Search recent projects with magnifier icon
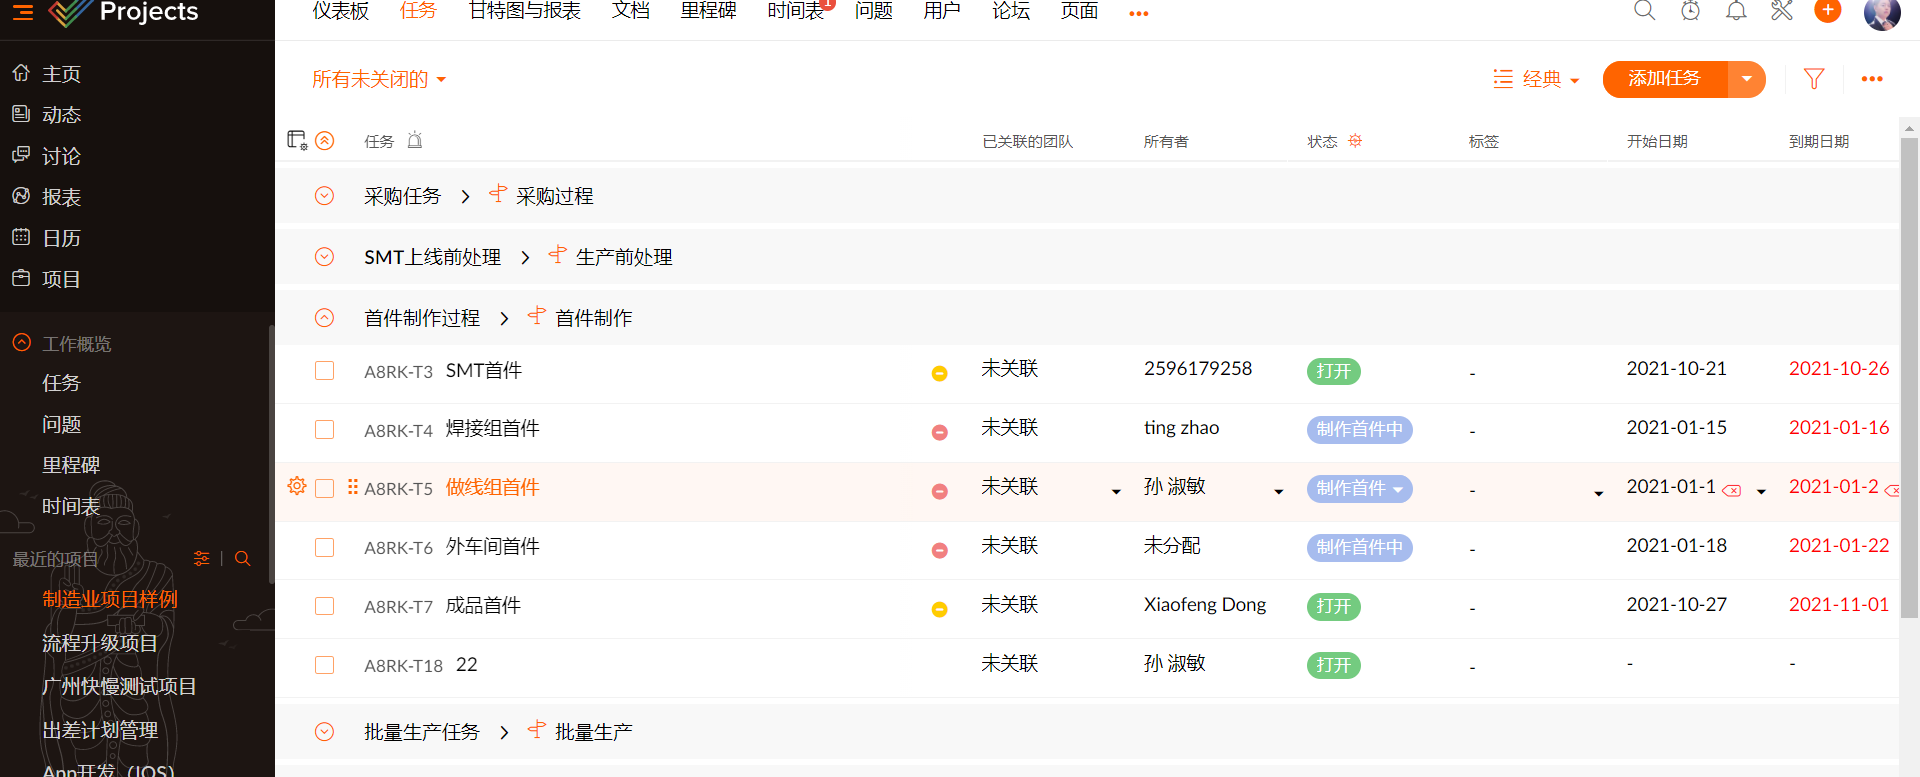This screenshot has height=777, width=1920. pyautogui.click(x=242, y=559)
